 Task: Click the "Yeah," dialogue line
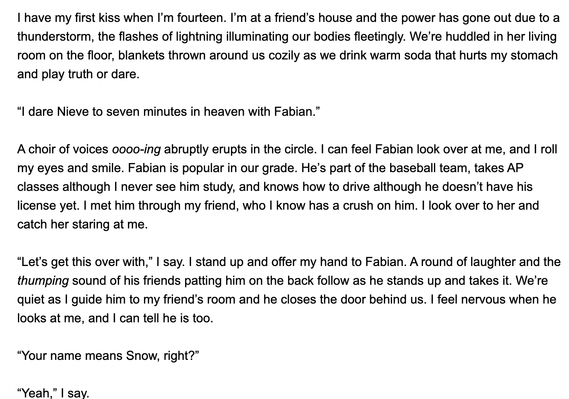pyautogui.click(x=53, y=393)
